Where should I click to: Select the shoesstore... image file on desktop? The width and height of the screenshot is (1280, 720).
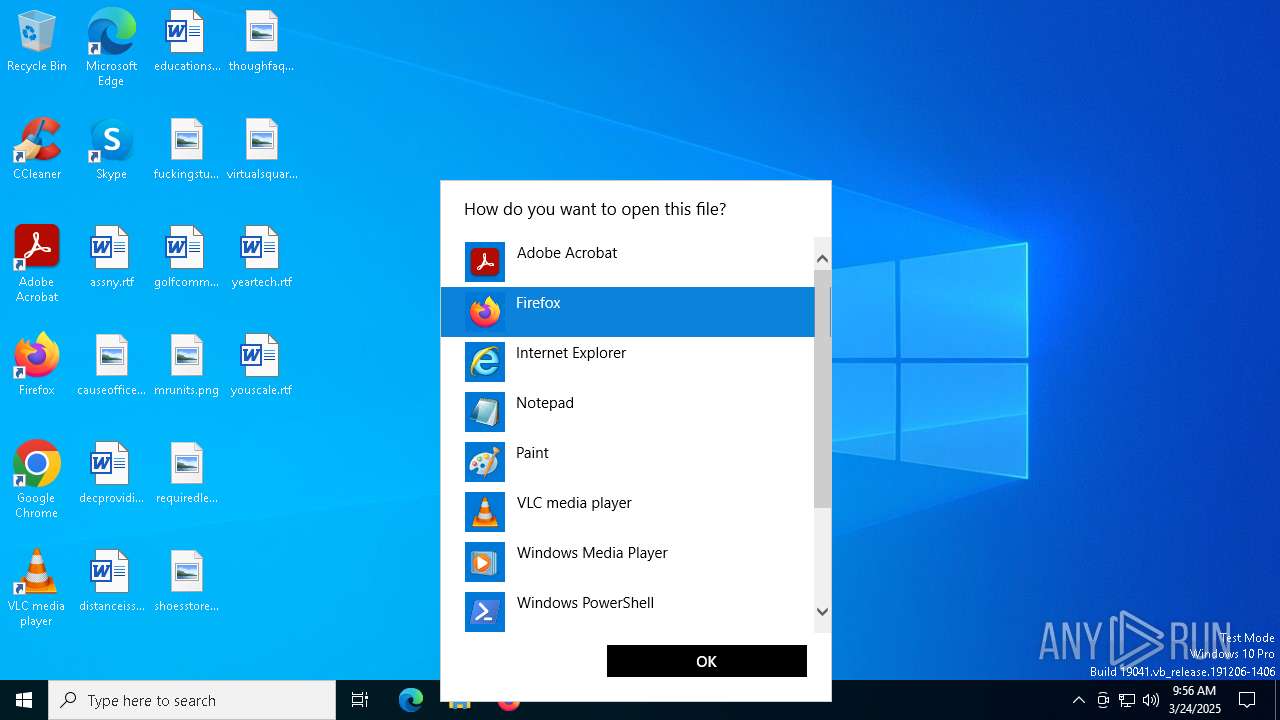[x=187, y=582]
